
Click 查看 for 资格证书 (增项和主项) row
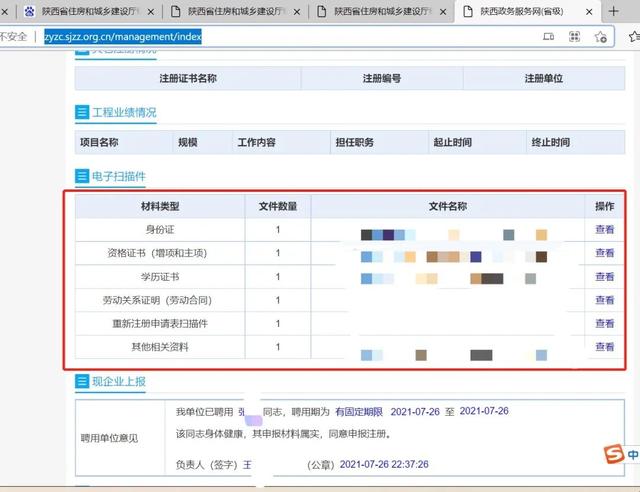click(x=605, y=253)
